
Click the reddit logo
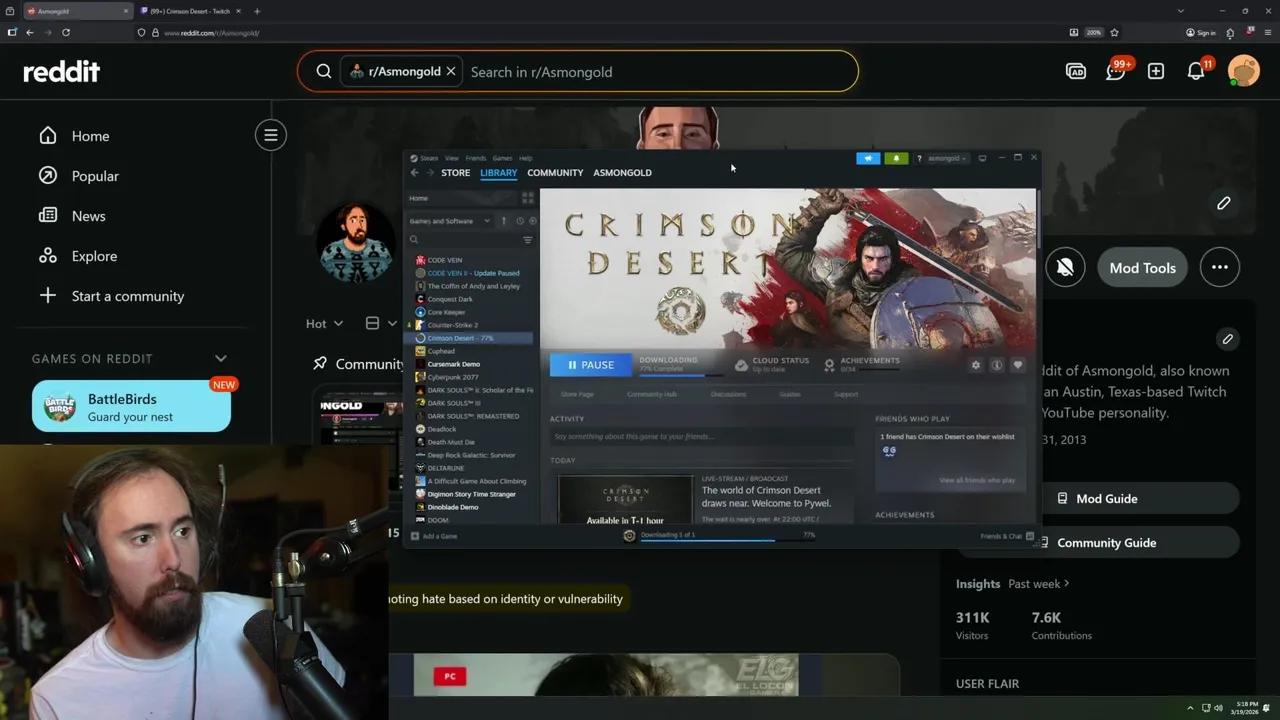point(62,71)
